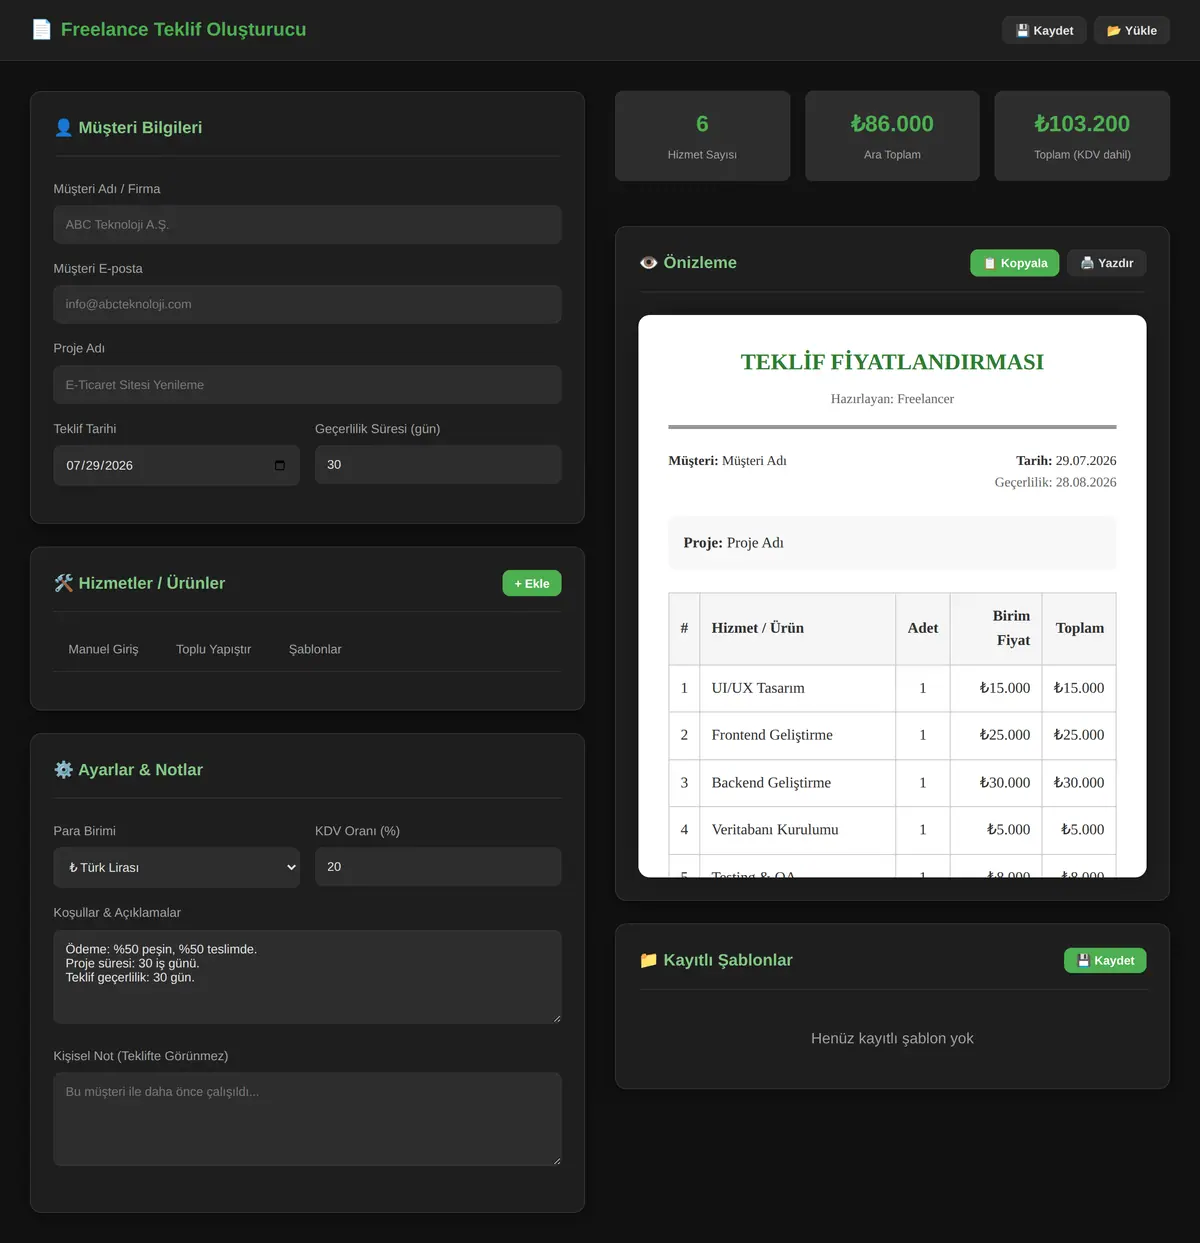Click Veritabanı Kurulumu in the preview table
1200x1243 pixels.
775,830
